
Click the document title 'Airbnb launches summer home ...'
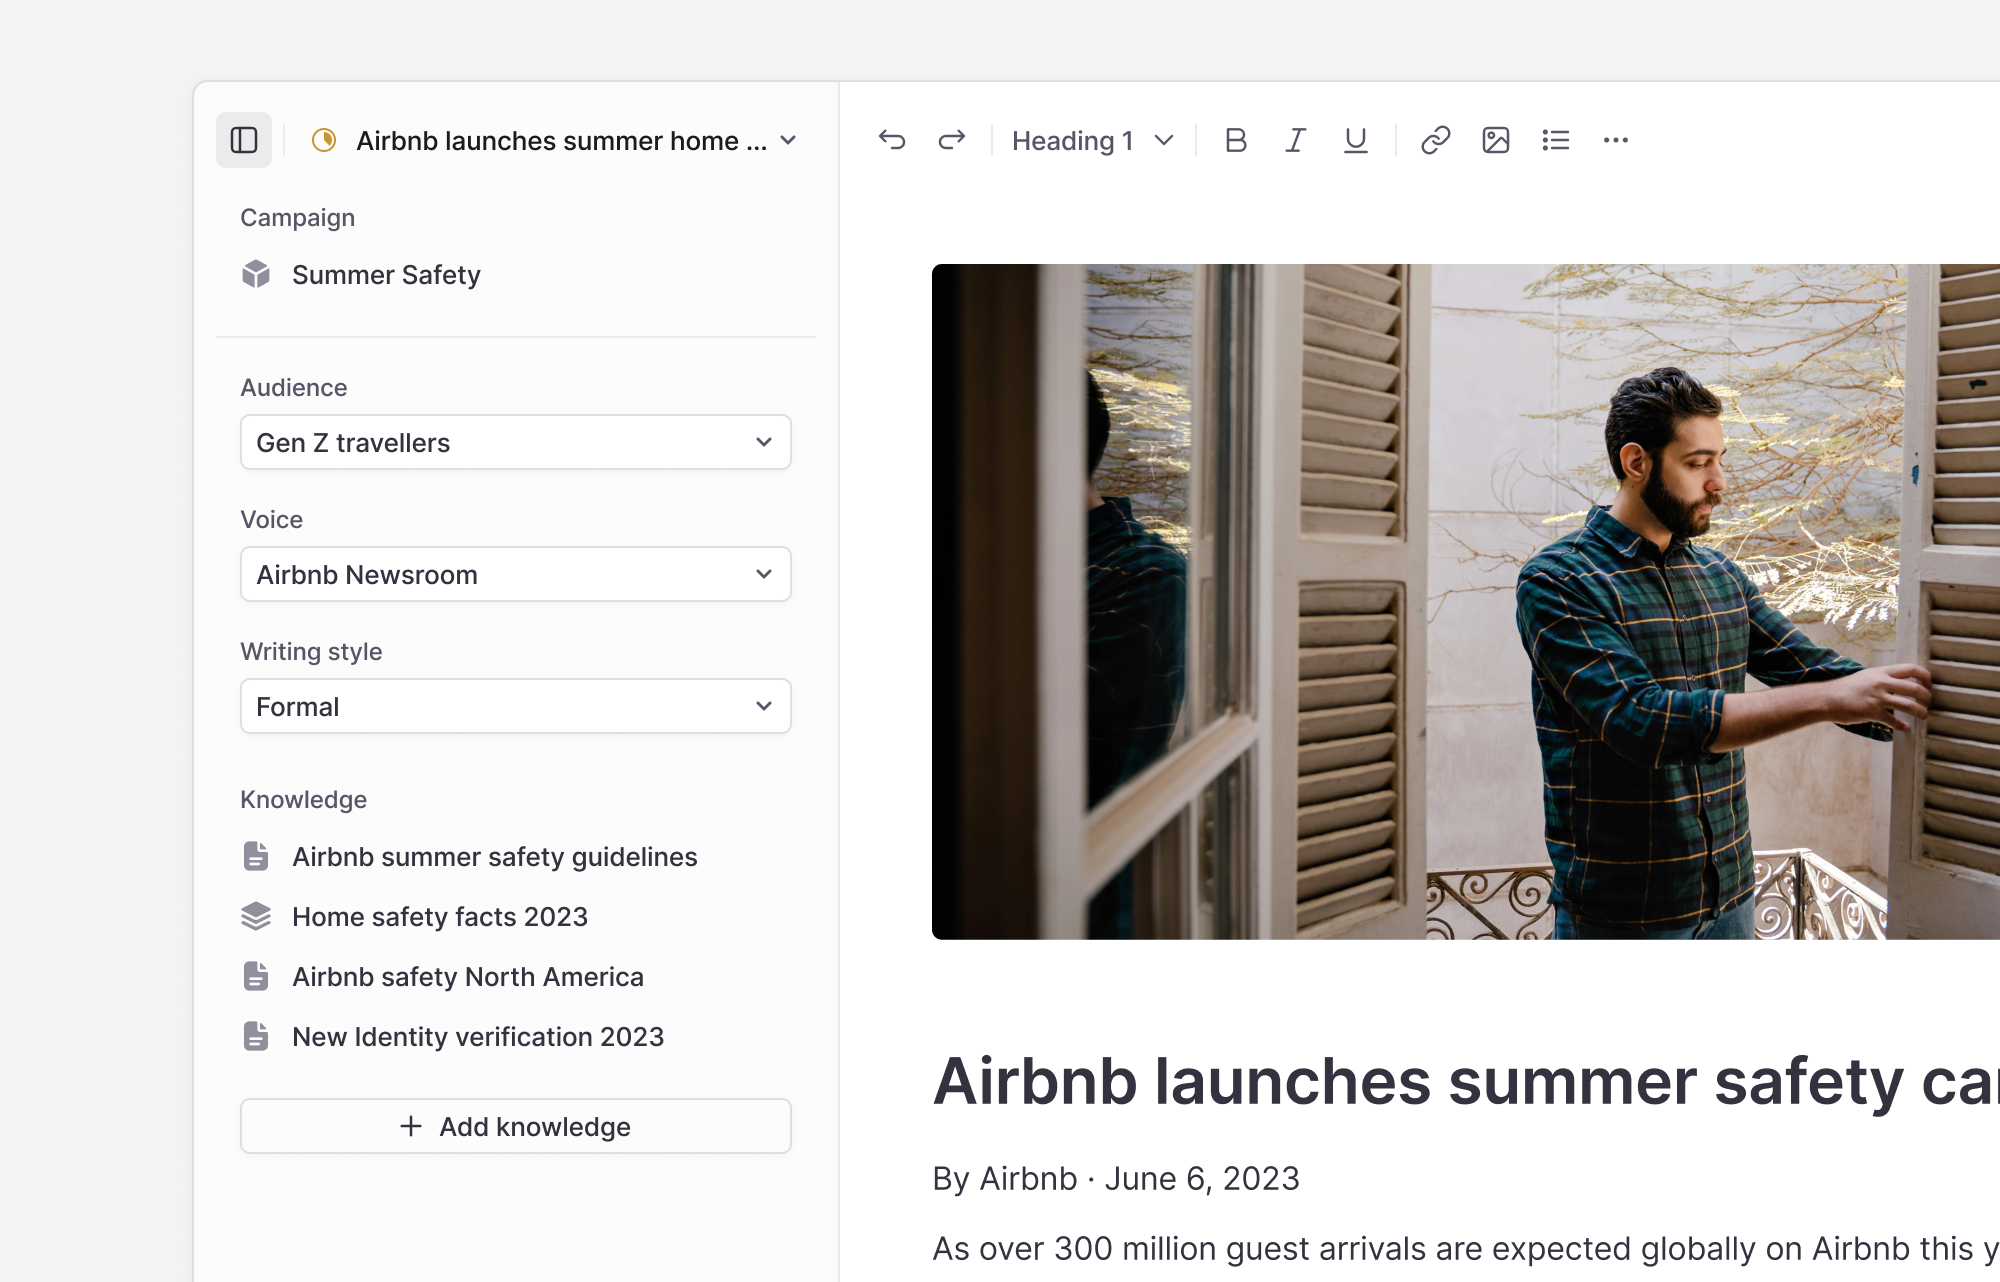coord(562,140)
